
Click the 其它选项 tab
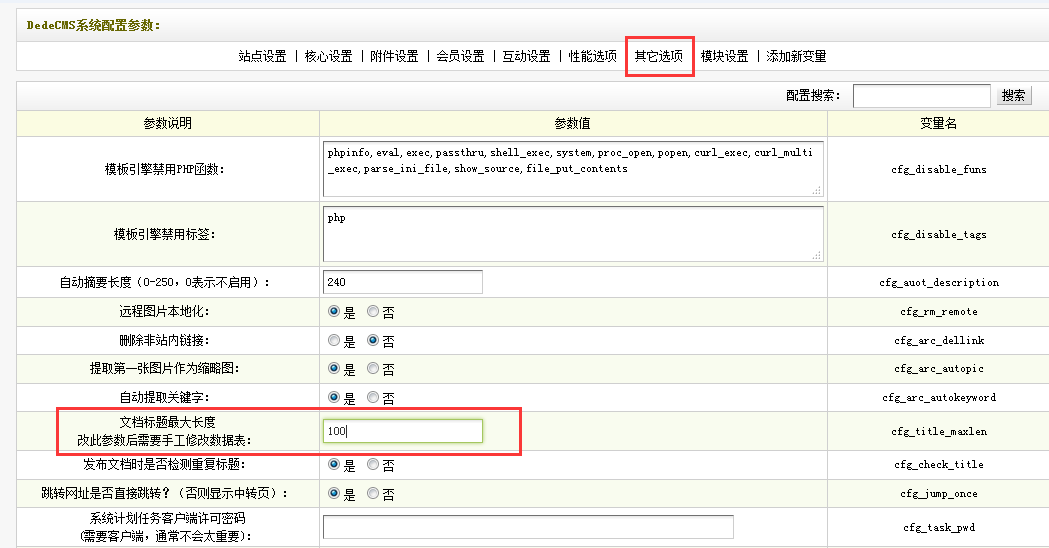(x=659, y=57)
